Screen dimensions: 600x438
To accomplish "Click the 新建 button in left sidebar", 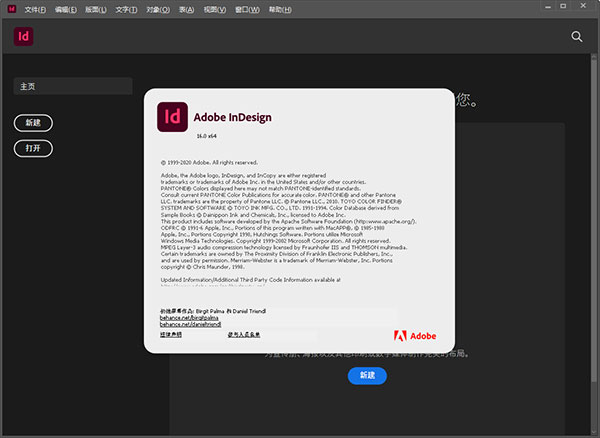I will click(x=33, y=123).
